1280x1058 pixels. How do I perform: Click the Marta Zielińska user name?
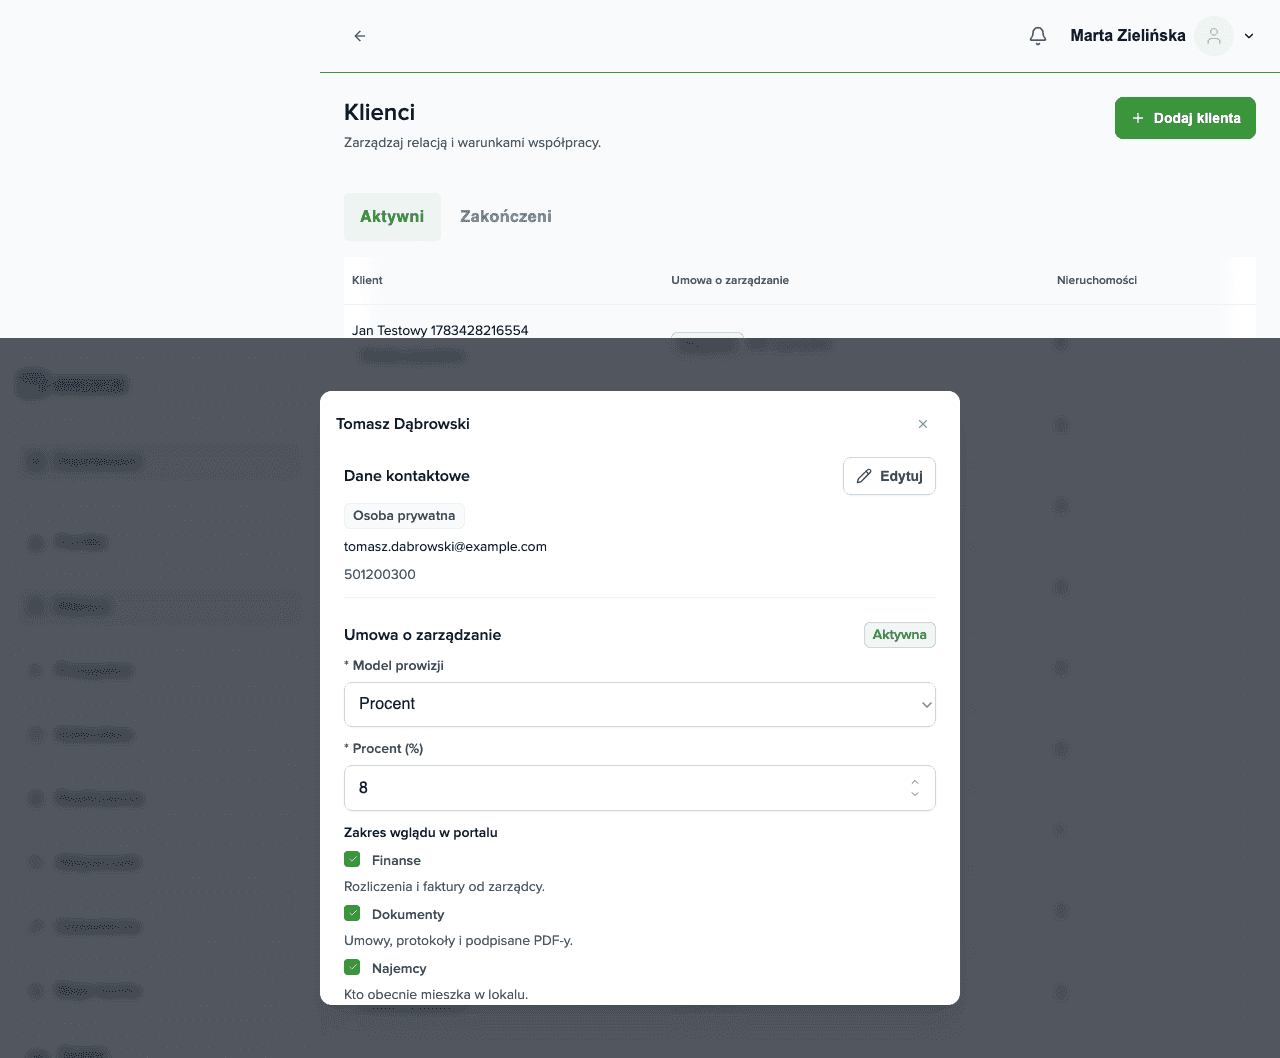tap(1128, 36)
